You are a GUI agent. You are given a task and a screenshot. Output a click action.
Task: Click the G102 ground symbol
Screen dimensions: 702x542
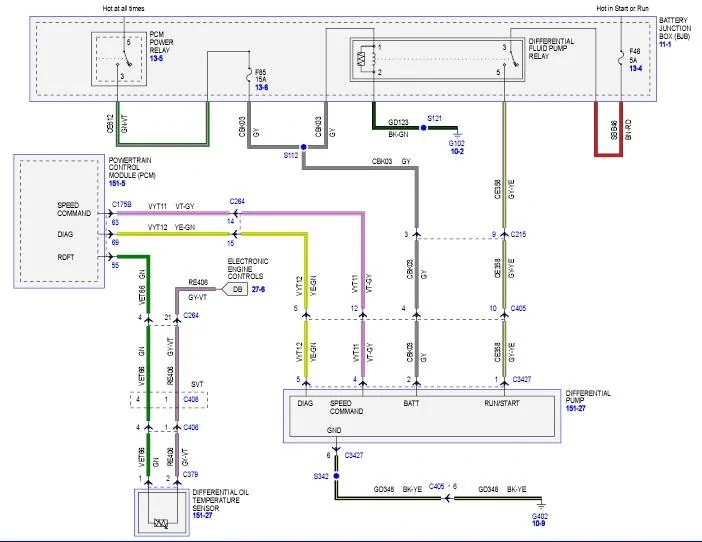point(457,133)
